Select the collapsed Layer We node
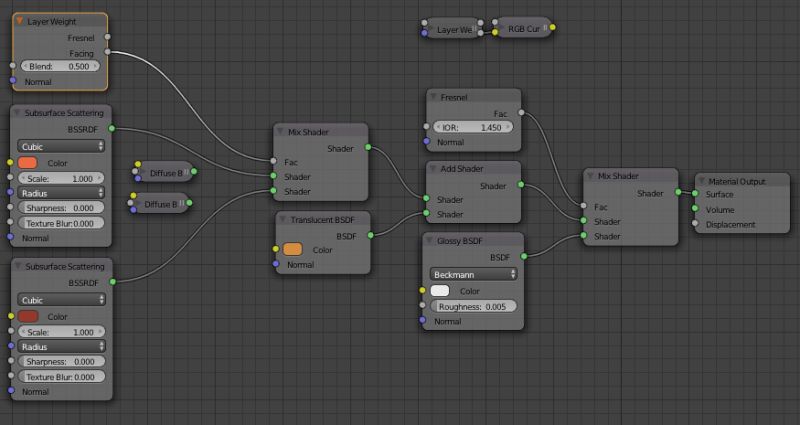The width and height of the screenshot is (800, 425). coord(454,30)
